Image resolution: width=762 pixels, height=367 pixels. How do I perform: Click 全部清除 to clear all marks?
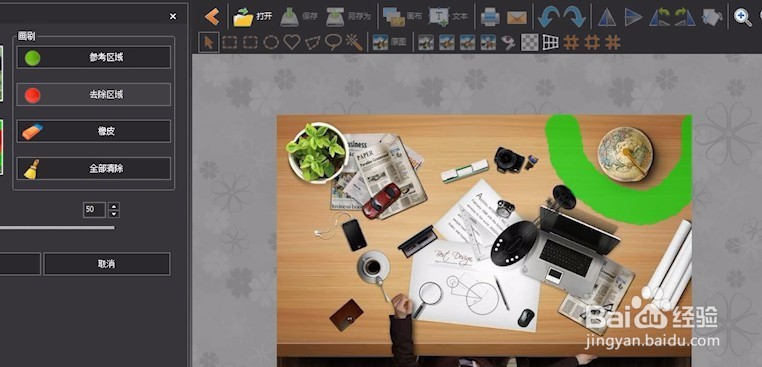click(x=94, y=168)
